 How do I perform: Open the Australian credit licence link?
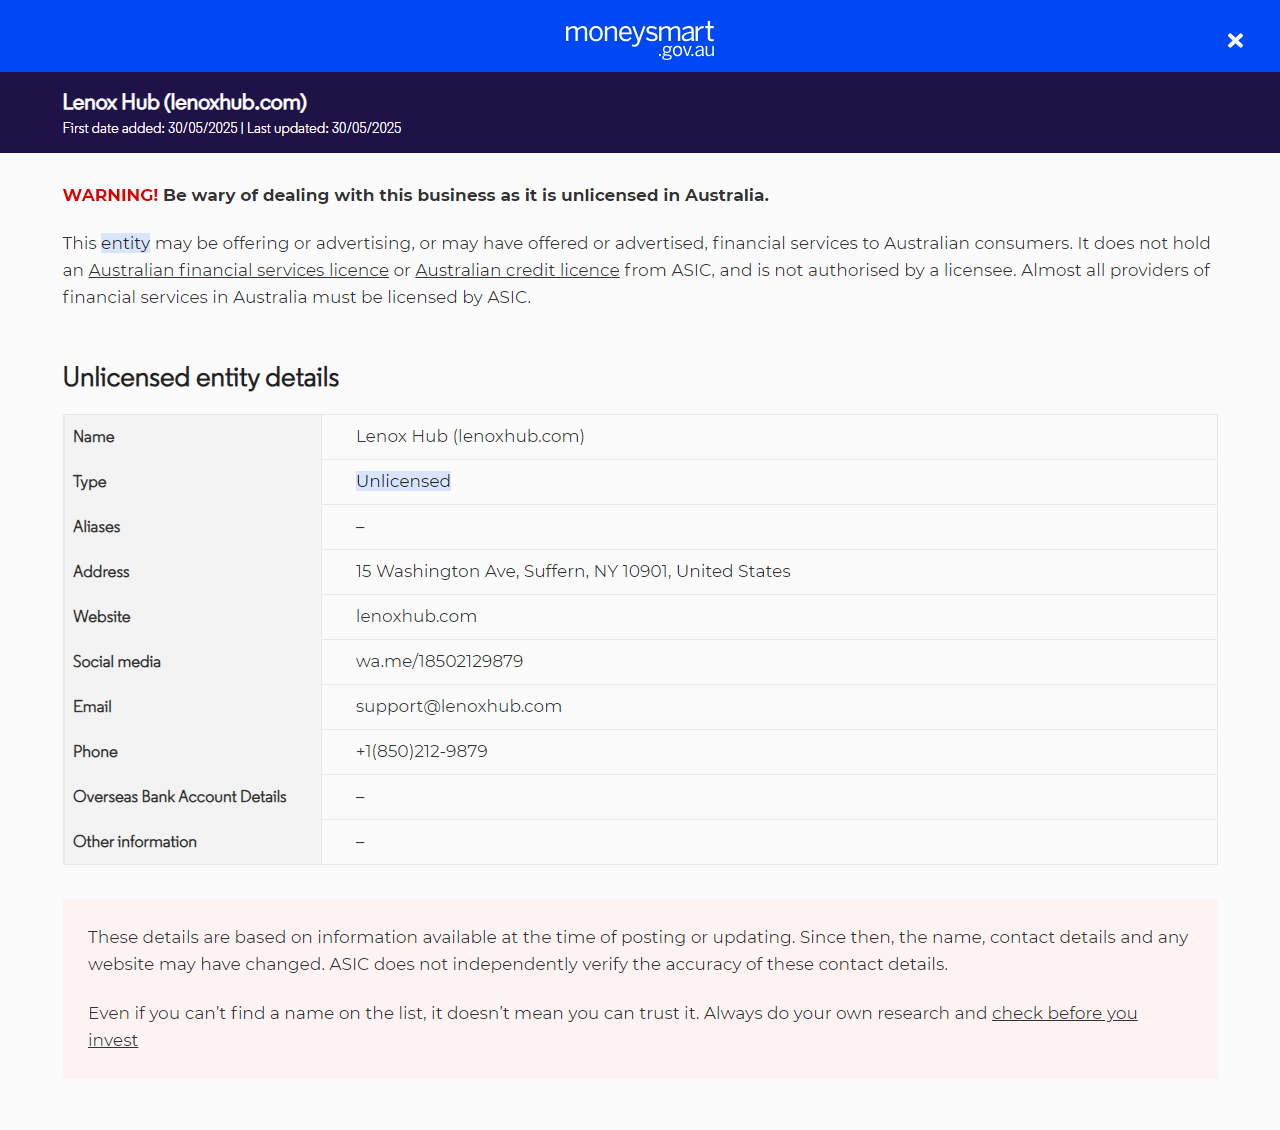click(517, 270)
